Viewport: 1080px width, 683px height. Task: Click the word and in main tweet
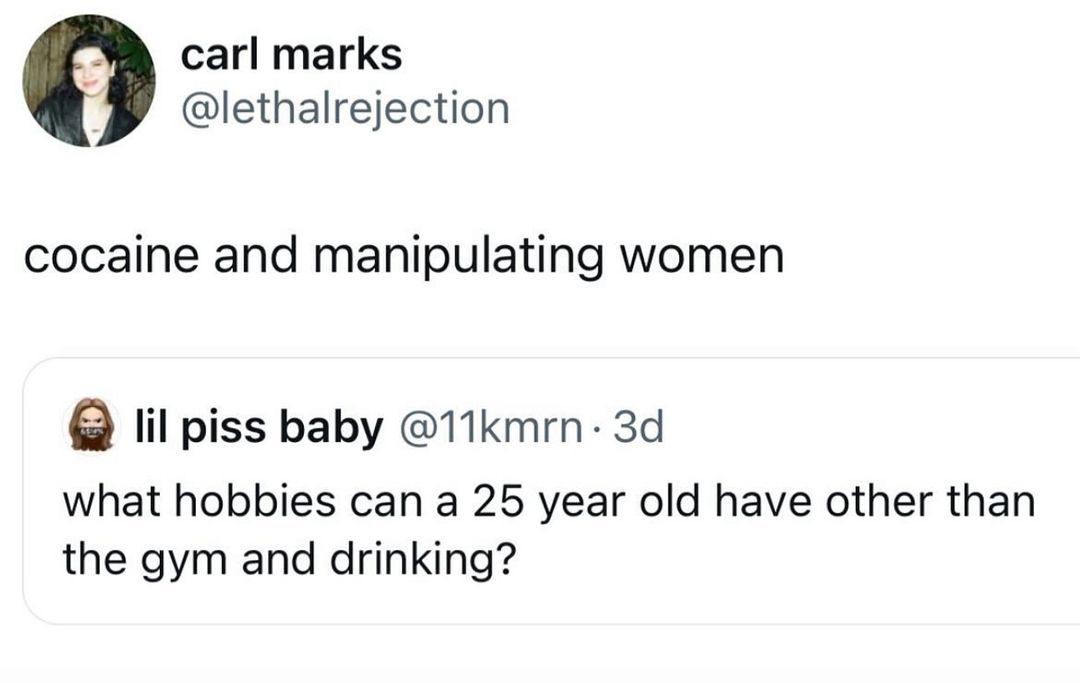[264, 256]
